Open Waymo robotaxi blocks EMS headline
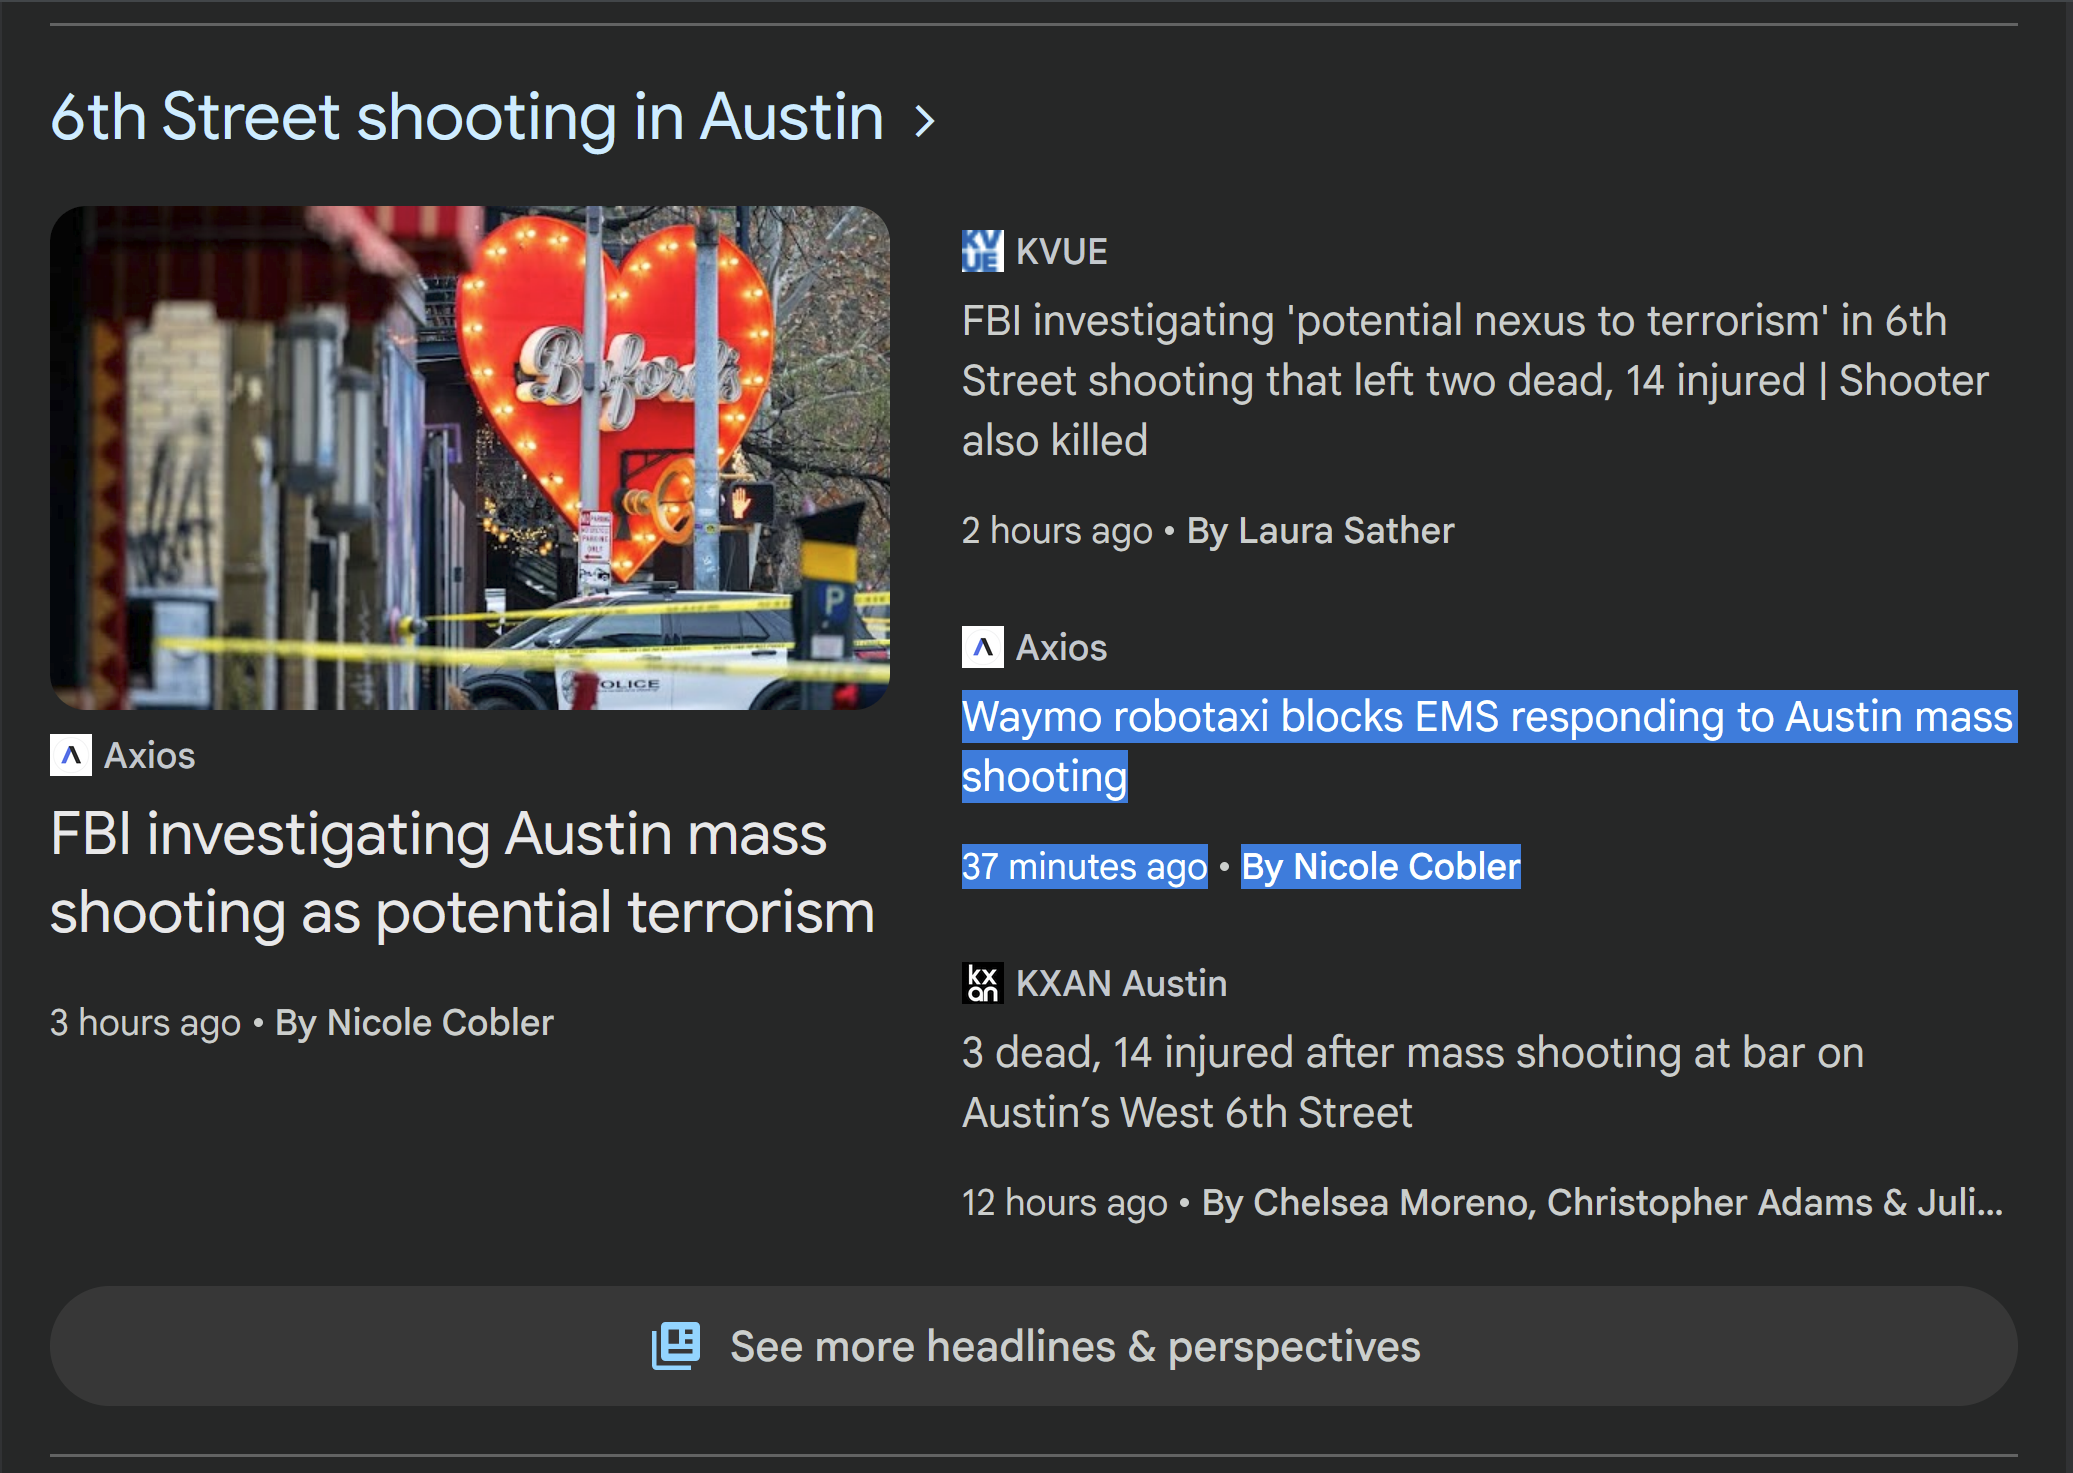This screenshot has height=1473, width=2073. [x=1486, y=745]
